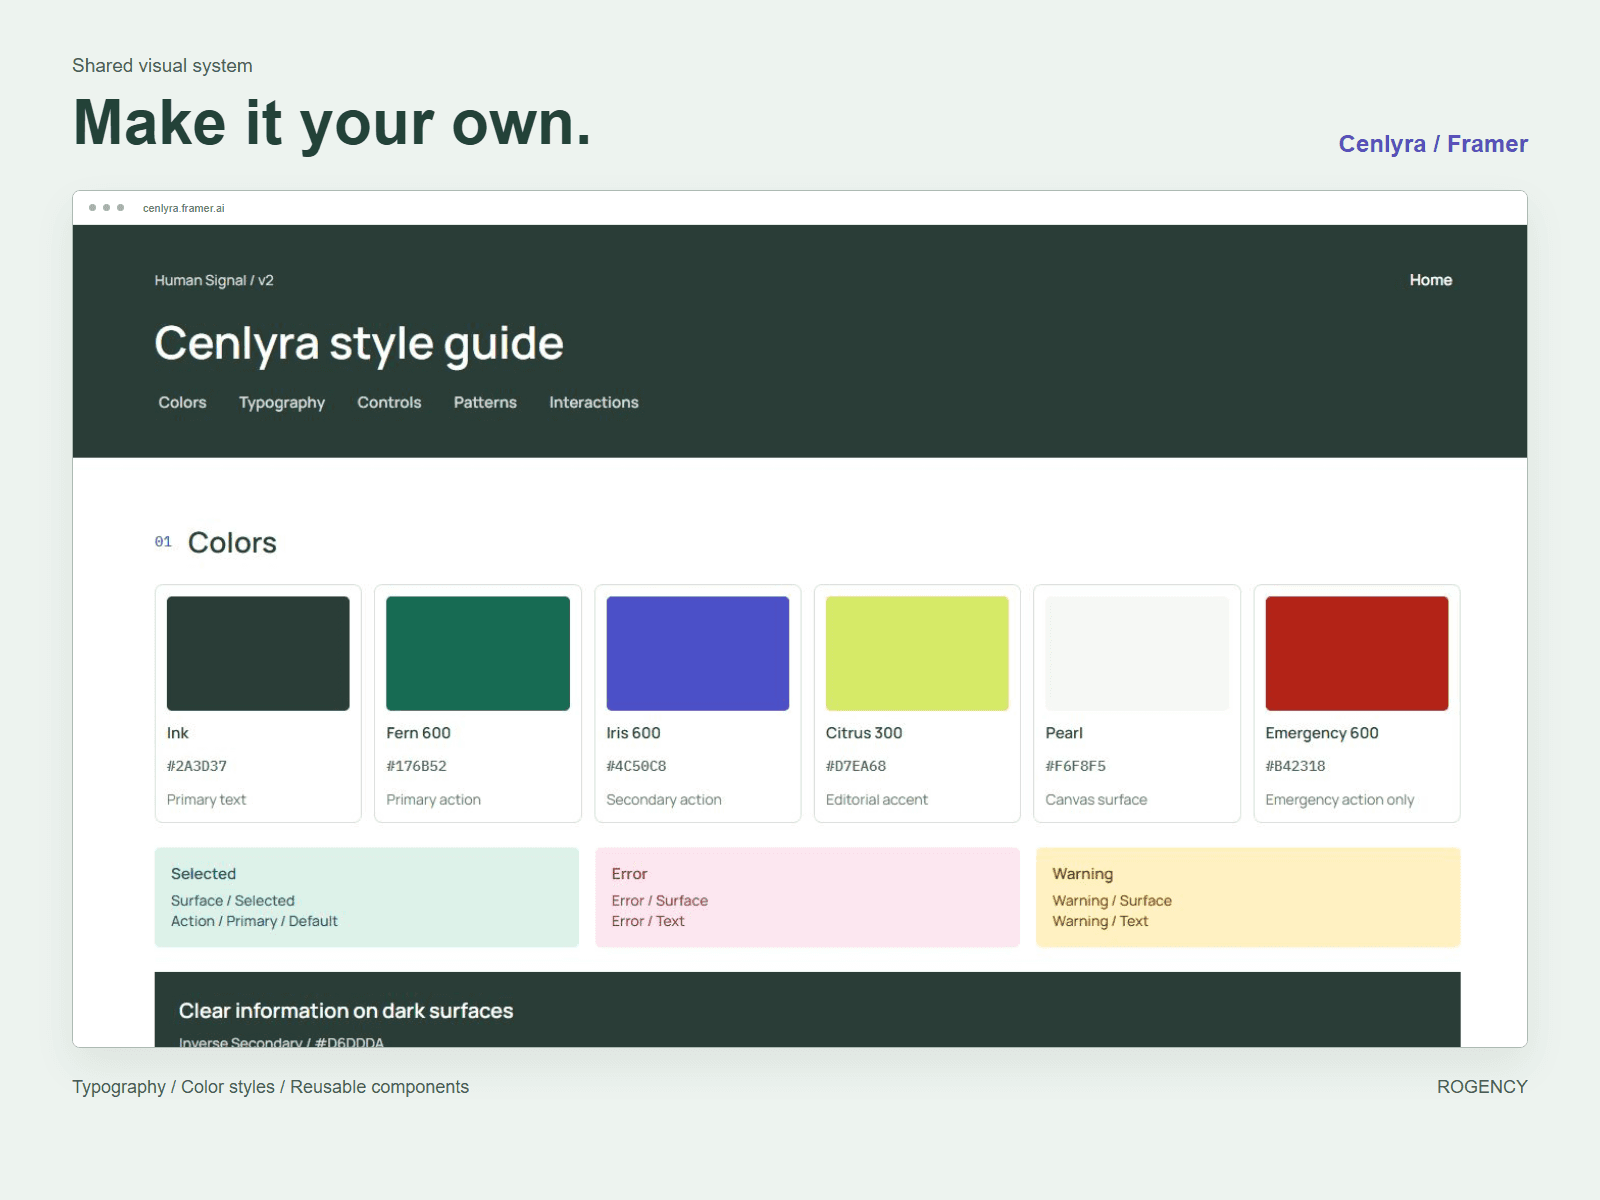Click the Cenlyra / Framer link

click(x=1433, y=144)
